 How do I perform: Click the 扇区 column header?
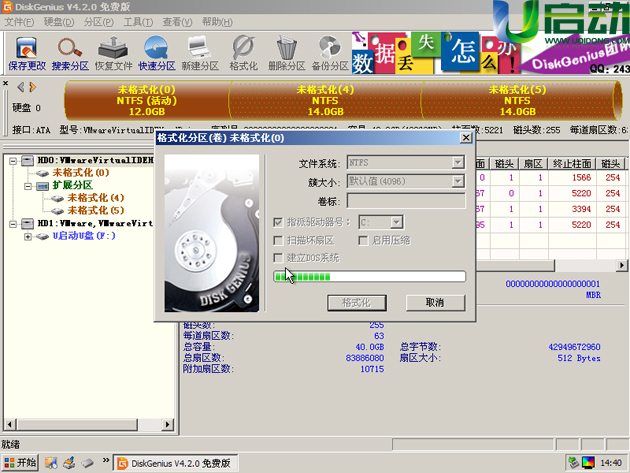click(533, 164)
